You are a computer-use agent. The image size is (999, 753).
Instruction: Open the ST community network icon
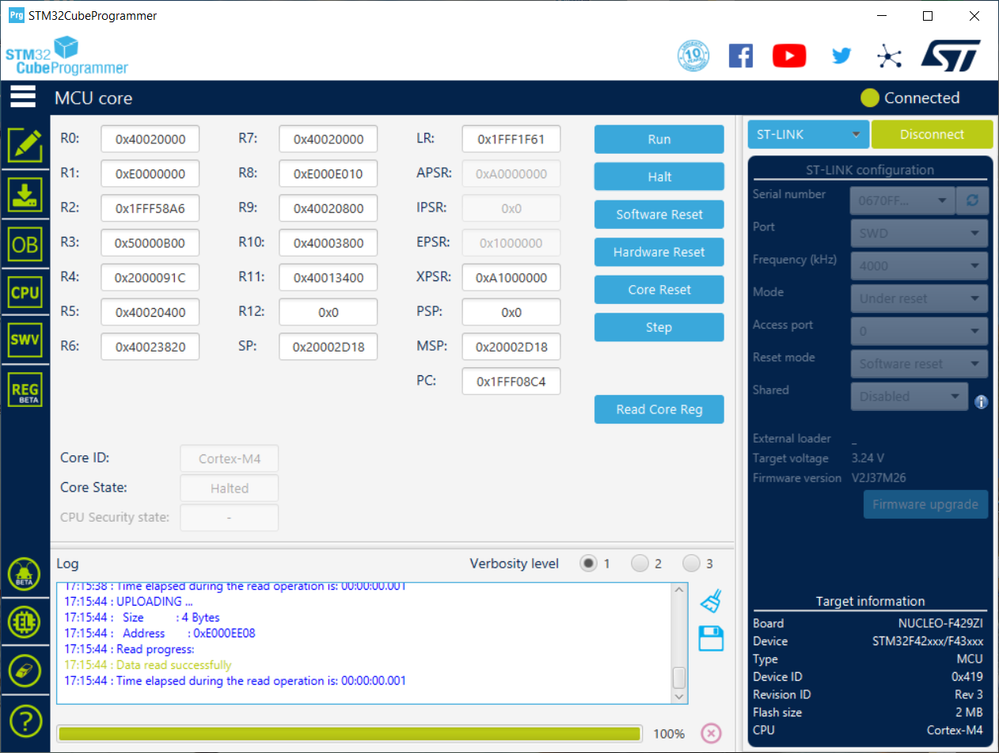pyautogui.click(x=889, y=56)
